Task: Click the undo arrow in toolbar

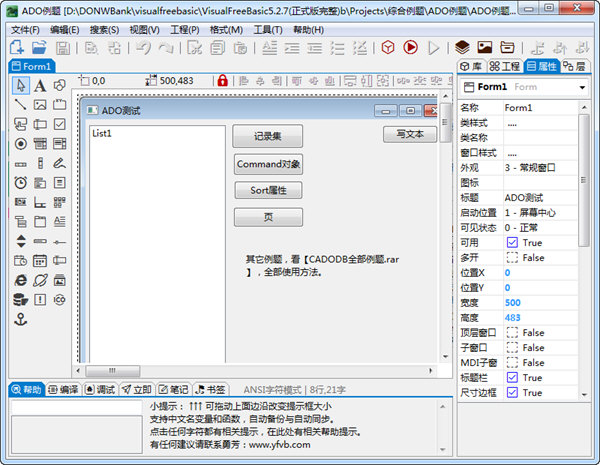Action: [143, 47]
